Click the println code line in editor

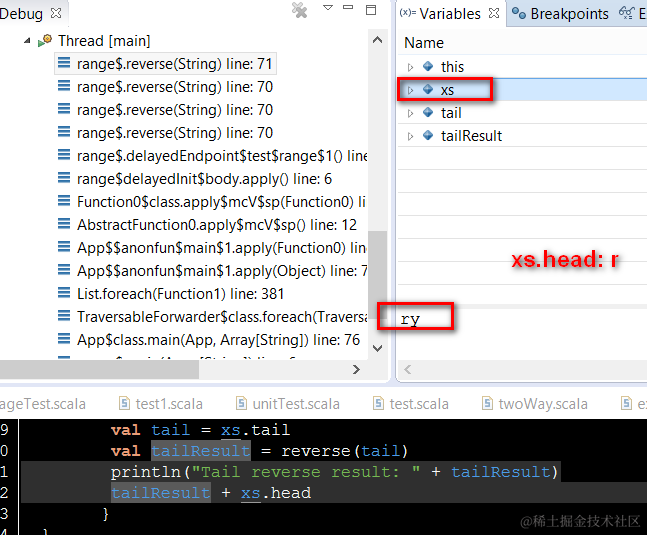[334, 472]
